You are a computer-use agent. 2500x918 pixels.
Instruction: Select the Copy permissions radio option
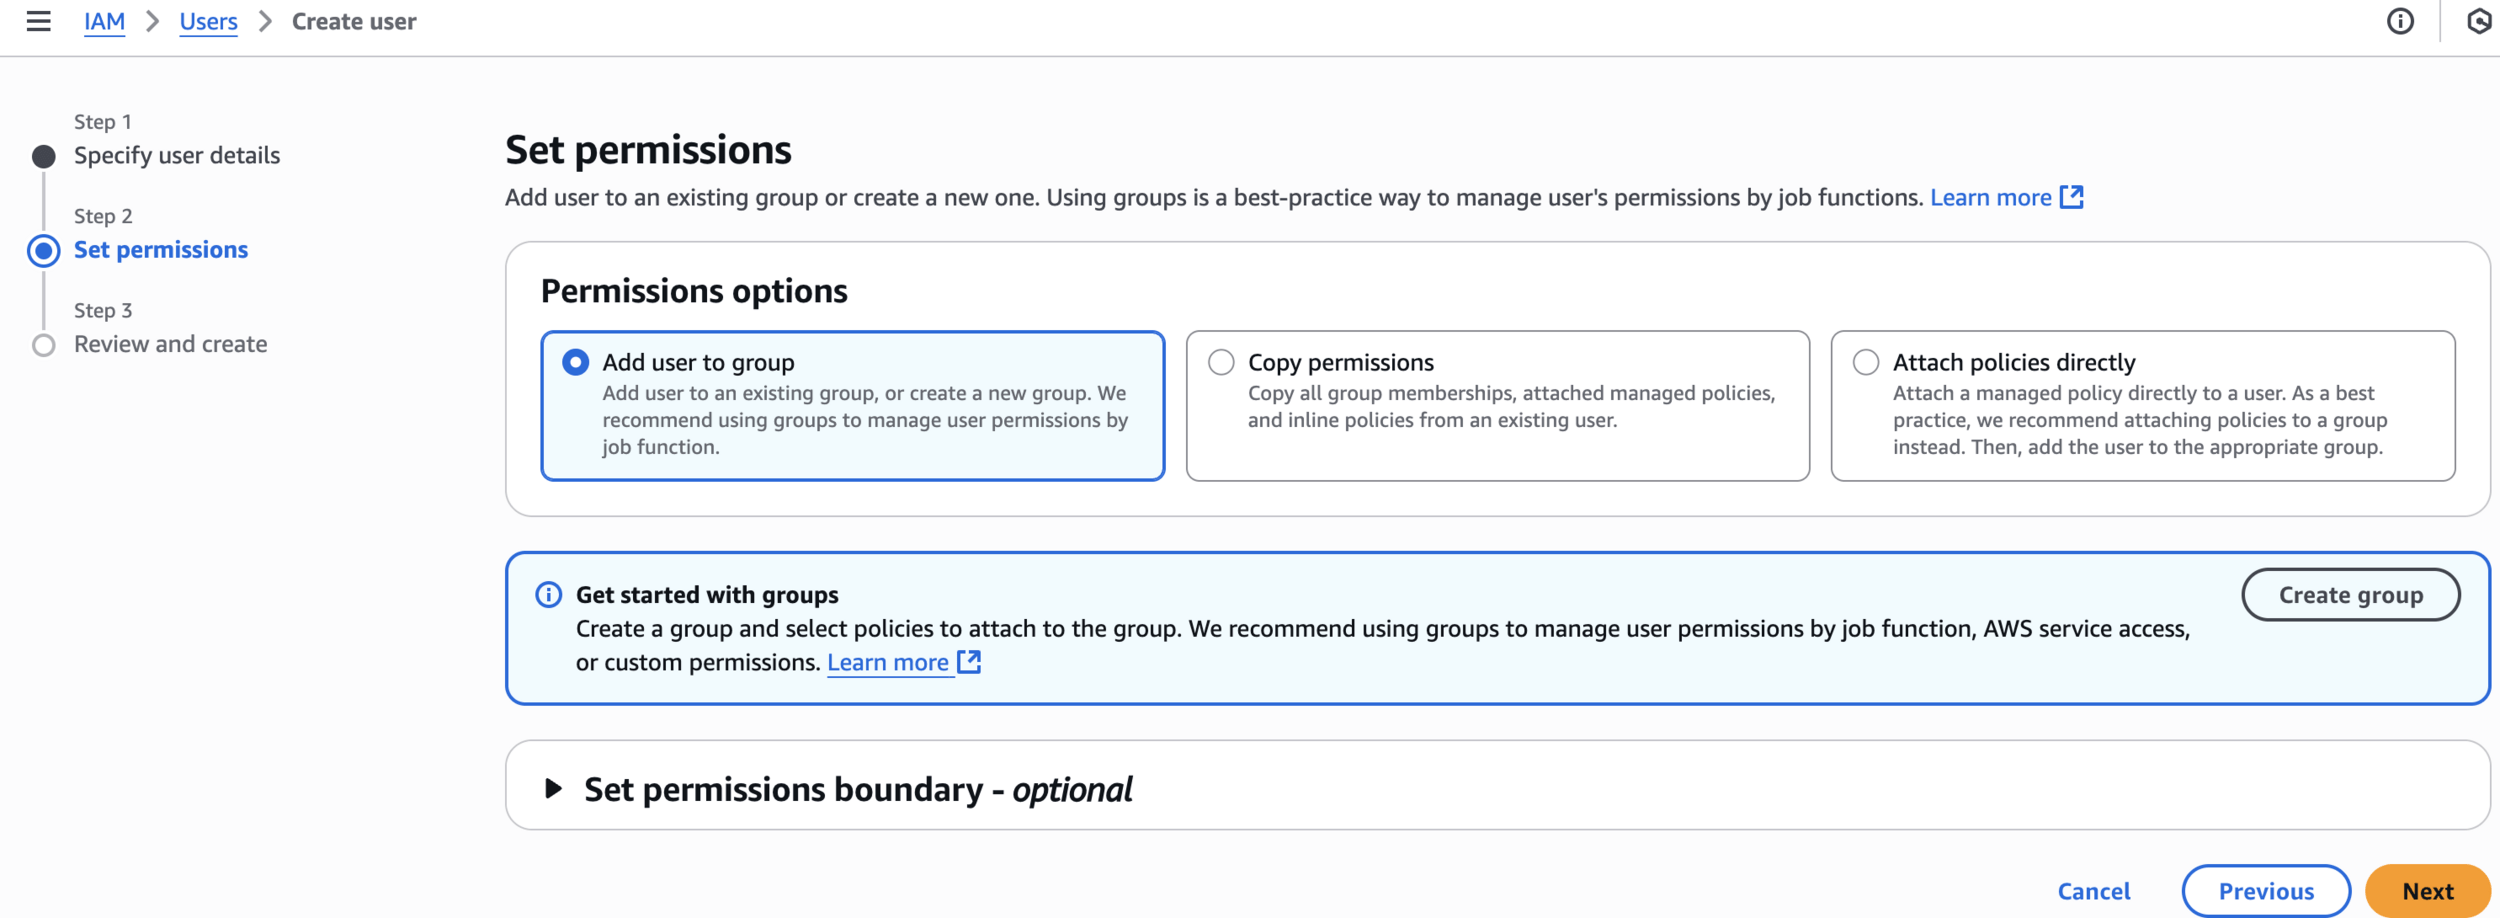pos(1221,362)
